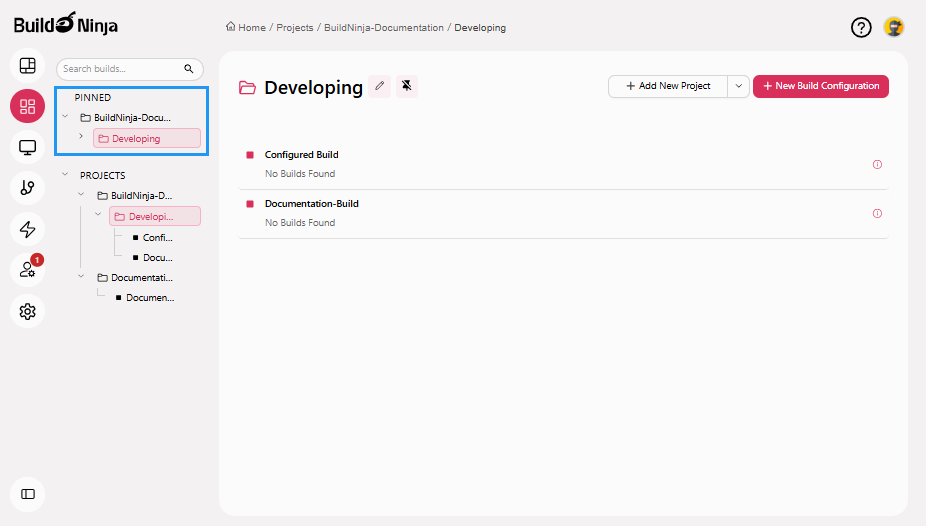The height and width of the screenshot is (526, 926).
Task: Open the Agents monitor sidebar icon
Action: coord(27,147)
